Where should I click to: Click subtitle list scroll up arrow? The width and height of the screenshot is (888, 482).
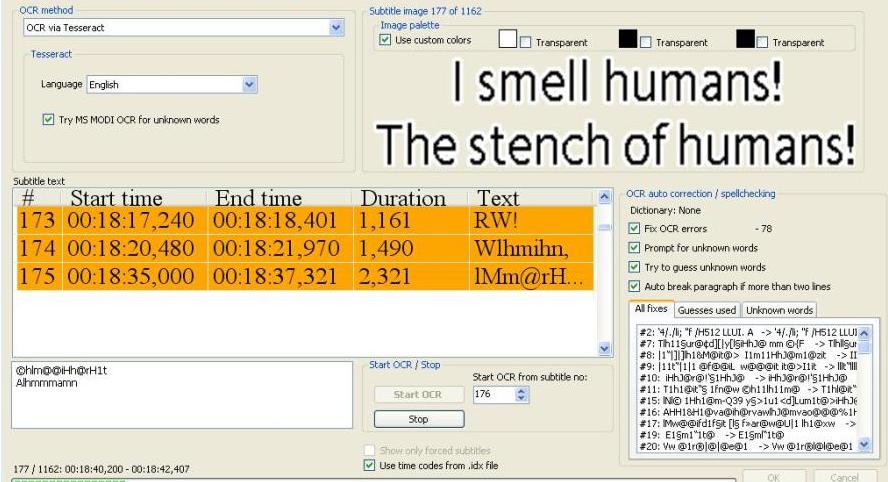click(x=605, y=197)
